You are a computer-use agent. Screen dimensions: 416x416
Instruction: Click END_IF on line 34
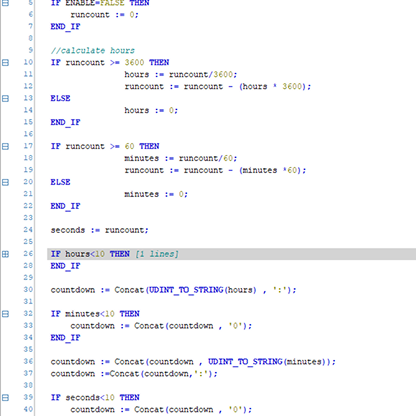[x=65, y=338]
